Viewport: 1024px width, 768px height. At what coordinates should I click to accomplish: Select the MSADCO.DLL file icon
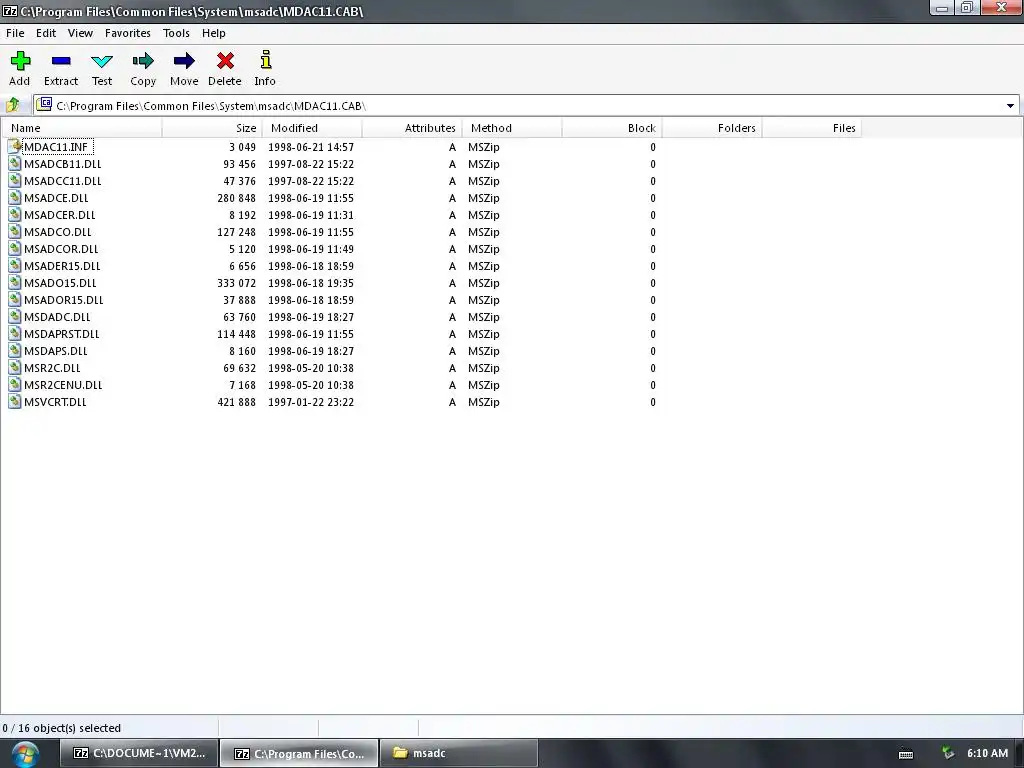(14, 231)
